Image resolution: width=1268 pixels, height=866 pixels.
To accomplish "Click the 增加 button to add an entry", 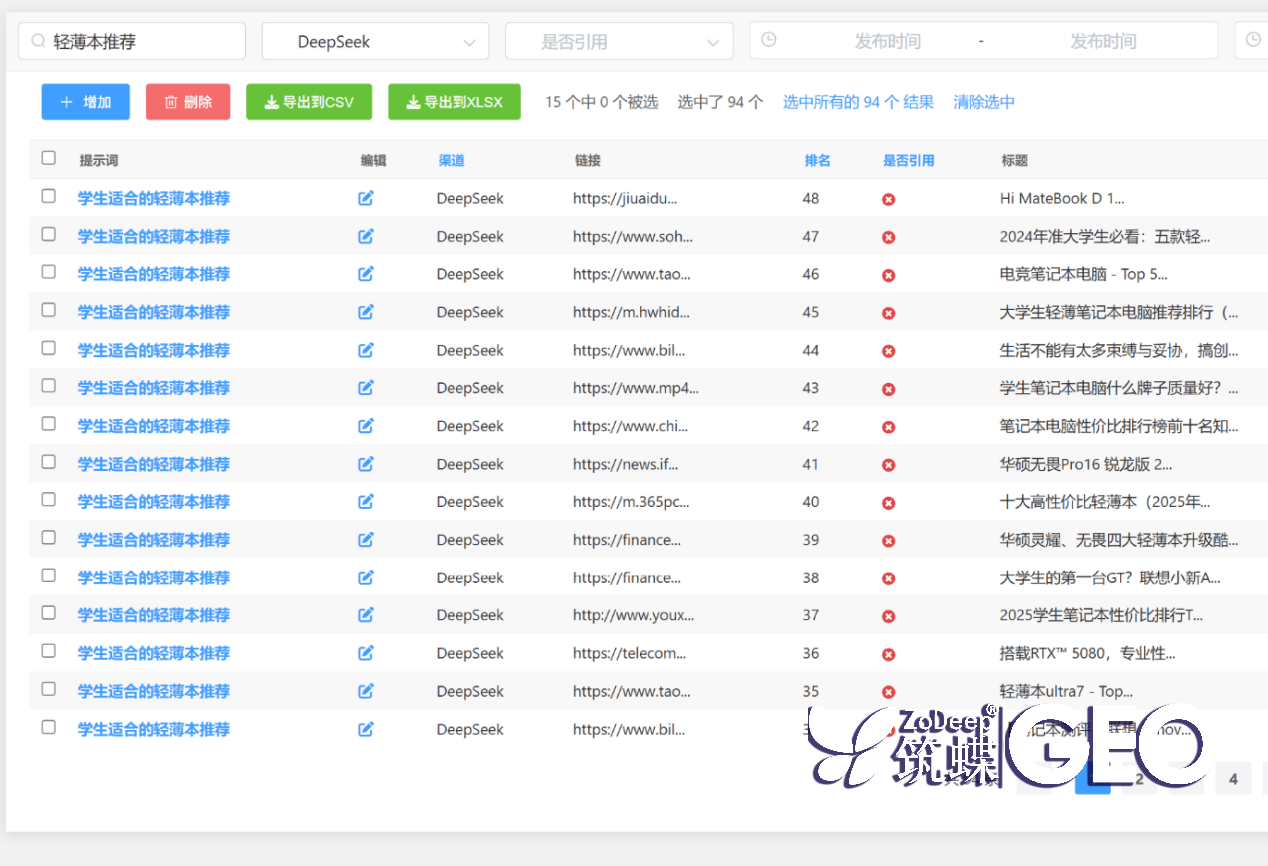I will click(85, 101).
